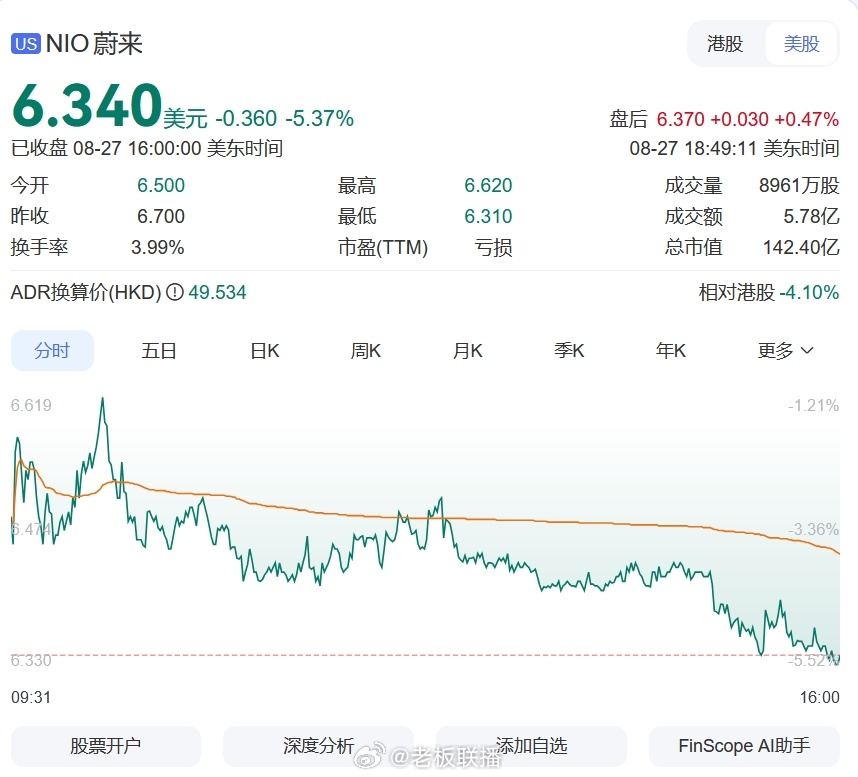Image resolution: width=858 pixels, height=777 pixels.
Task: Click the chart's -1.21% axis label
Action: (813, 405)
